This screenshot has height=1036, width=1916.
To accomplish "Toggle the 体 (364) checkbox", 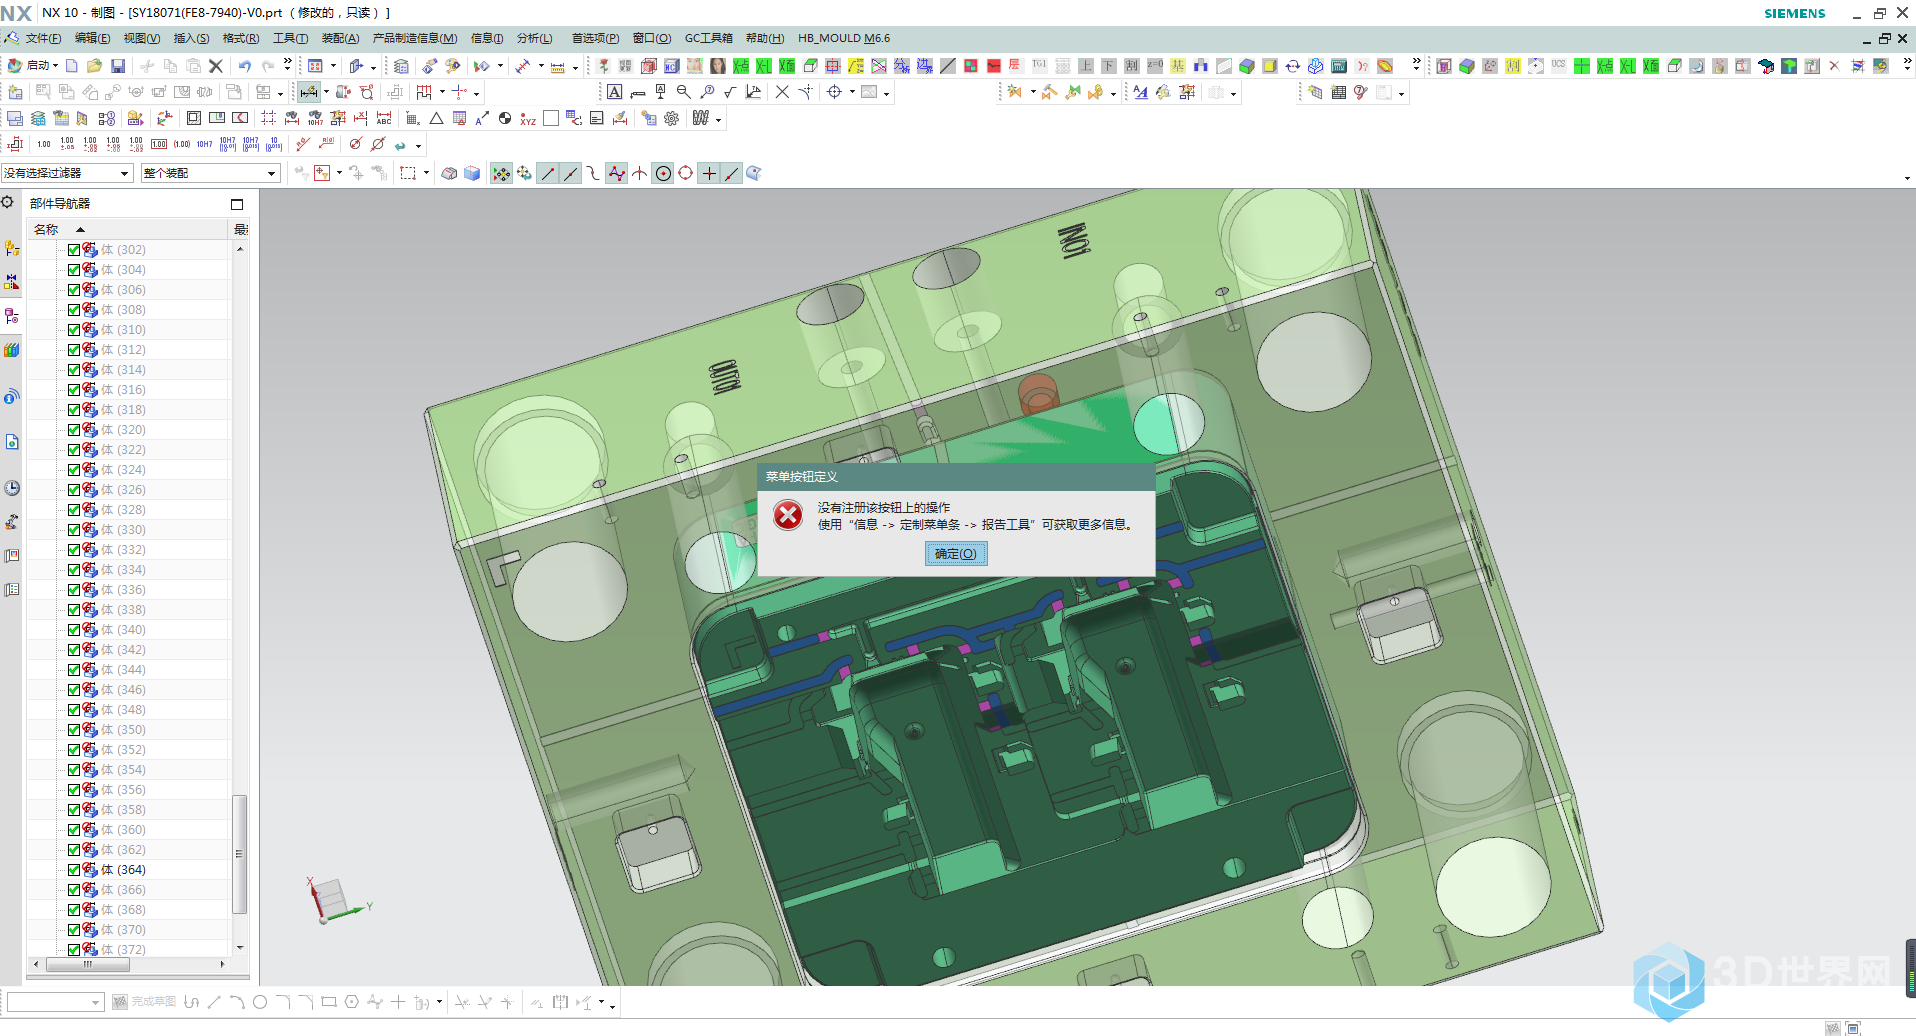I will point(74,870).
